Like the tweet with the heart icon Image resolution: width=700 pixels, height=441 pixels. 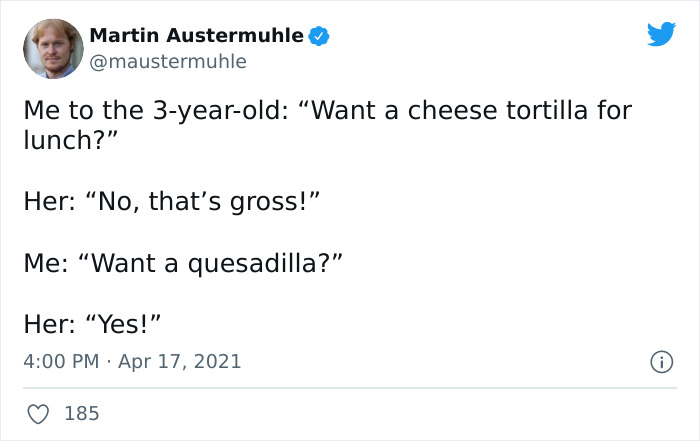click(36, 412)
